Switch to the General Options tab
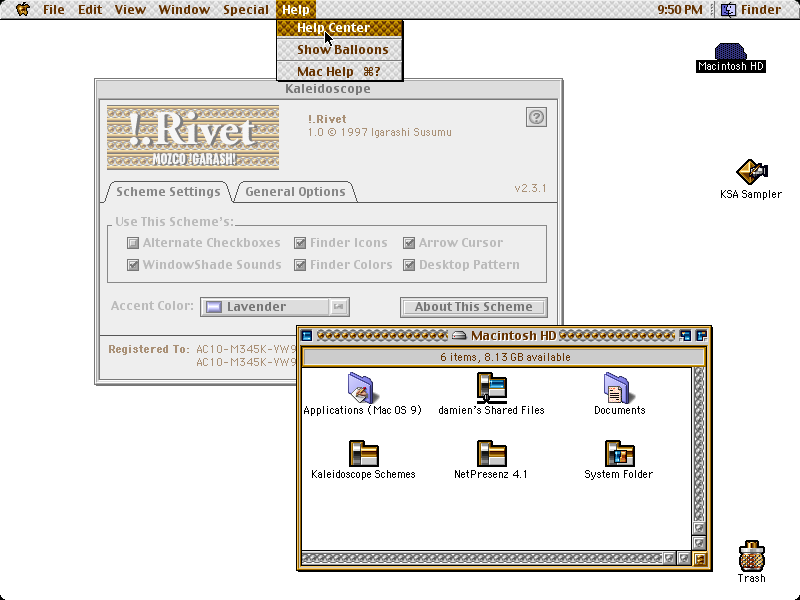This screenshot has width=800, height=600. click(x=295, y=192)
